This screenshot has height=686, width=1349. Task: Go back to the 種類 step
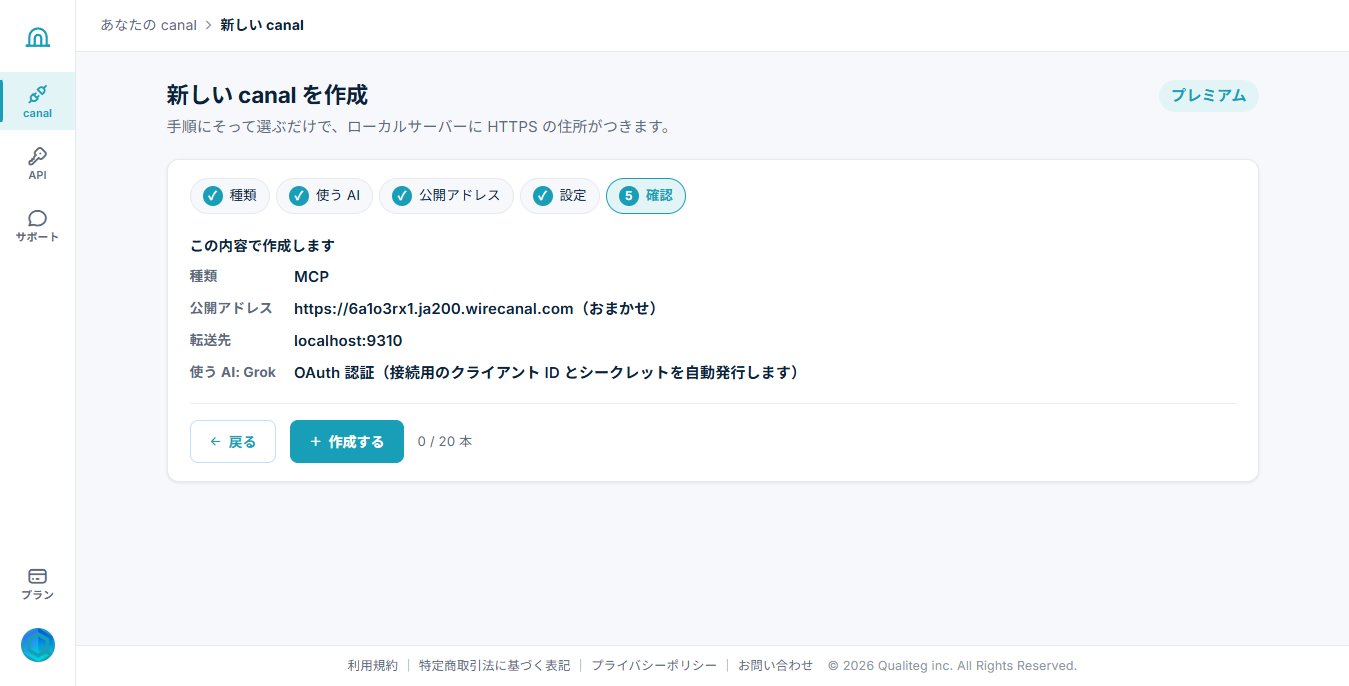230,196
